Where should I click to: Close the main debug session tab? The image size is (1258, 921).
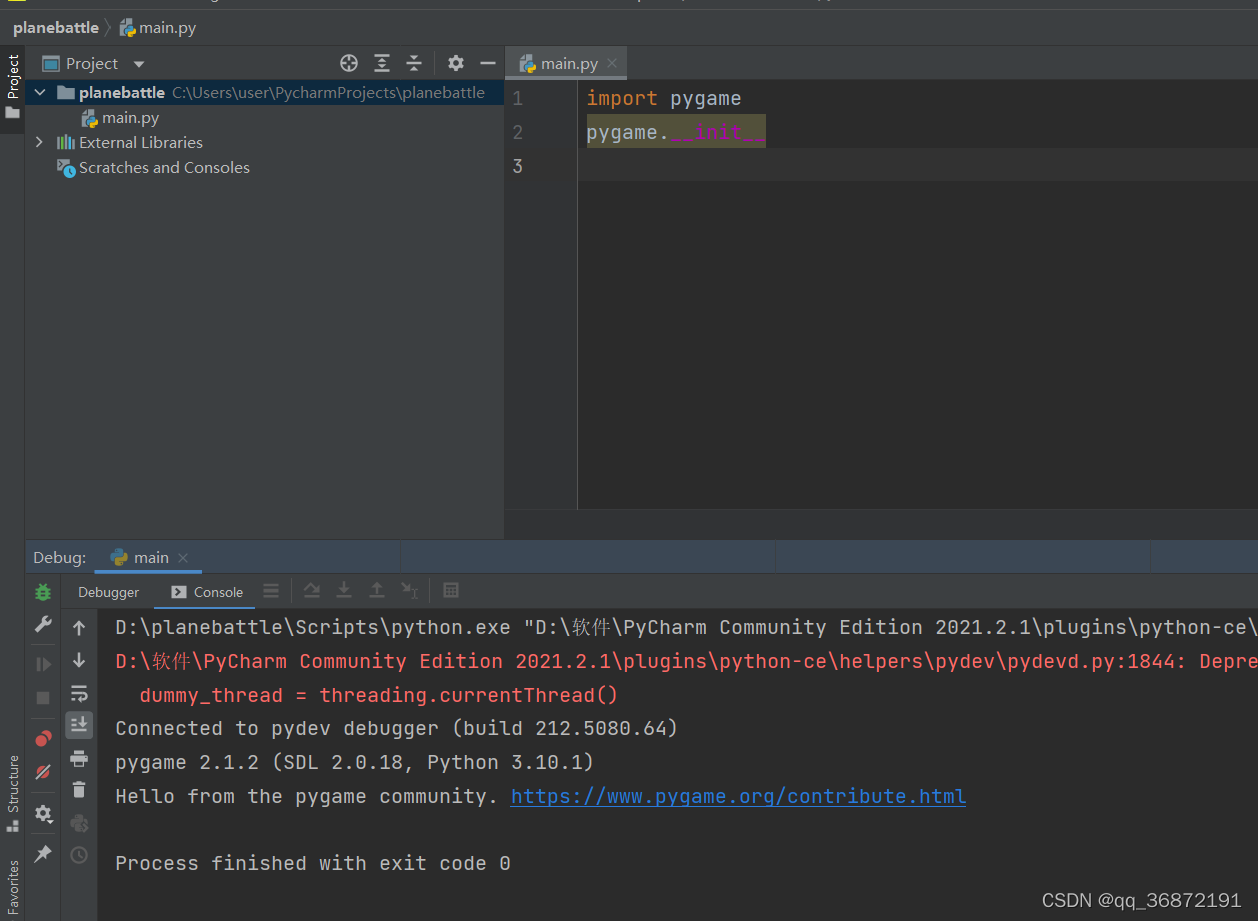(x=183, y=558)
